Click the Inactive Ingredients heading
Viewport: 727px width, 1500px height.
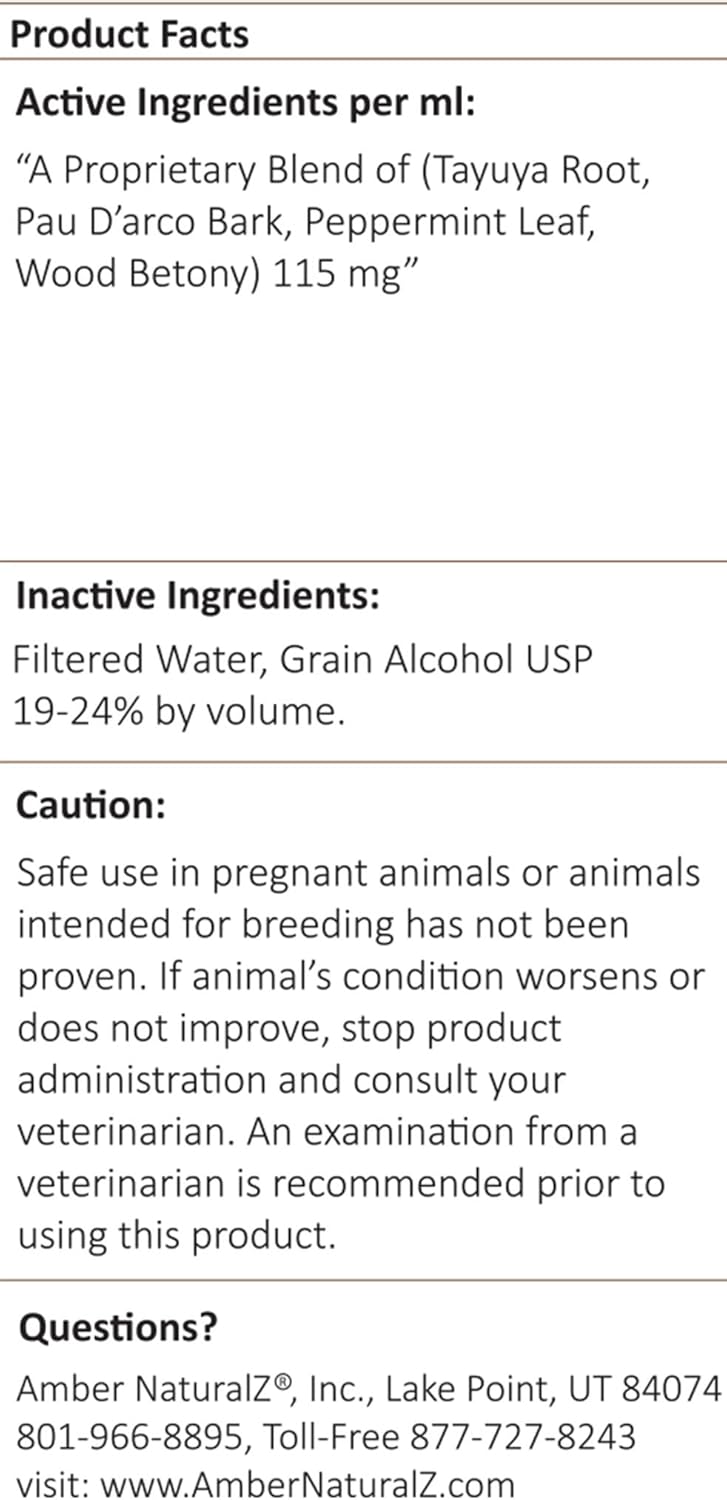(x=198, y=596)
